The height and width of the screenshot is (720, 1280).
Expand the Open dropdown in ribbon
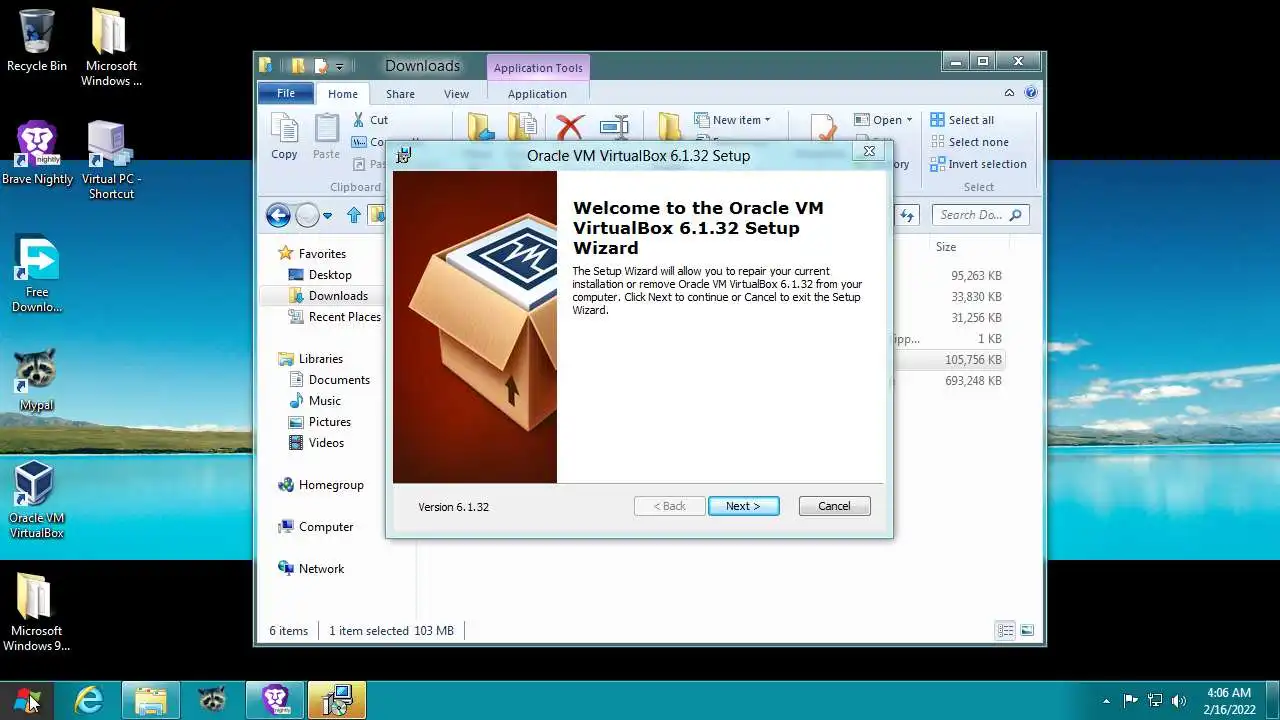point(883,120)
